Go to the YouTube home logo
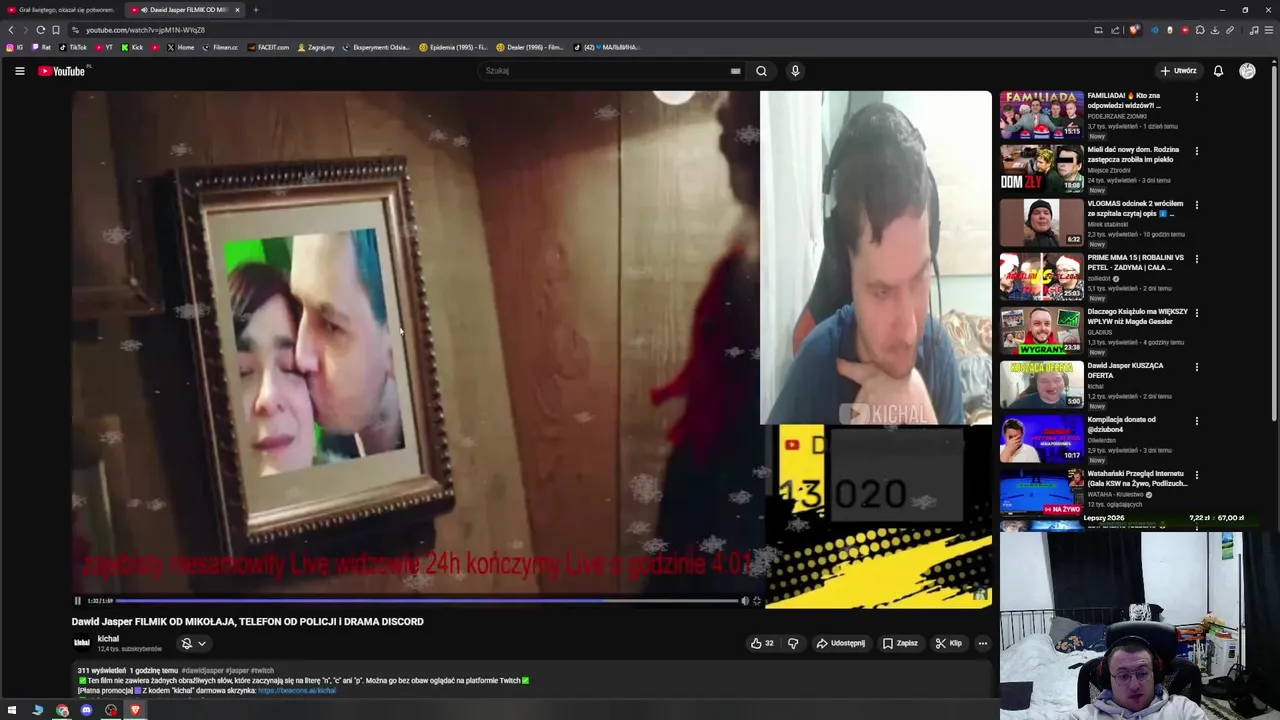This screenshot has width=1280, height=720. pos(62,71)
